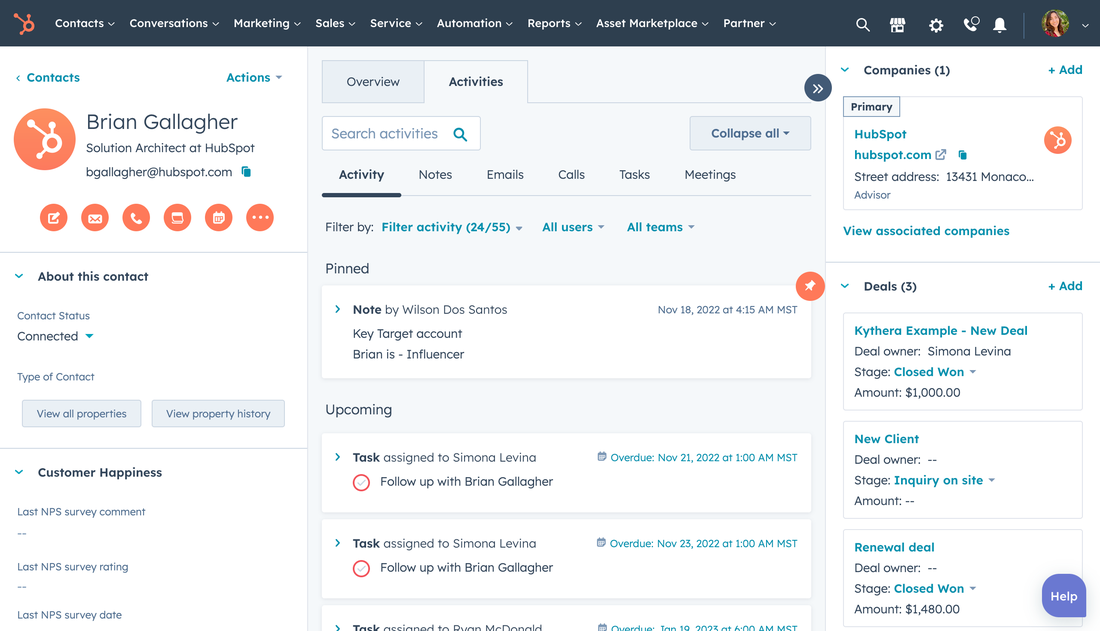Create a task with the orange task icon
Viewport: 1100px width, 631px height.
[x=177, y=218]
